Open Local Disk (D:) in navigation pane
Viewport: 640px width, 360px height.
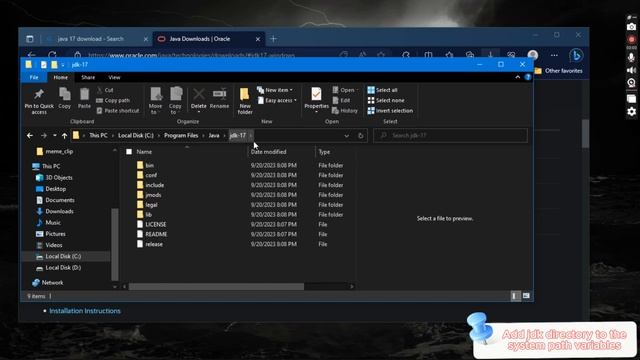coord(63,267)
